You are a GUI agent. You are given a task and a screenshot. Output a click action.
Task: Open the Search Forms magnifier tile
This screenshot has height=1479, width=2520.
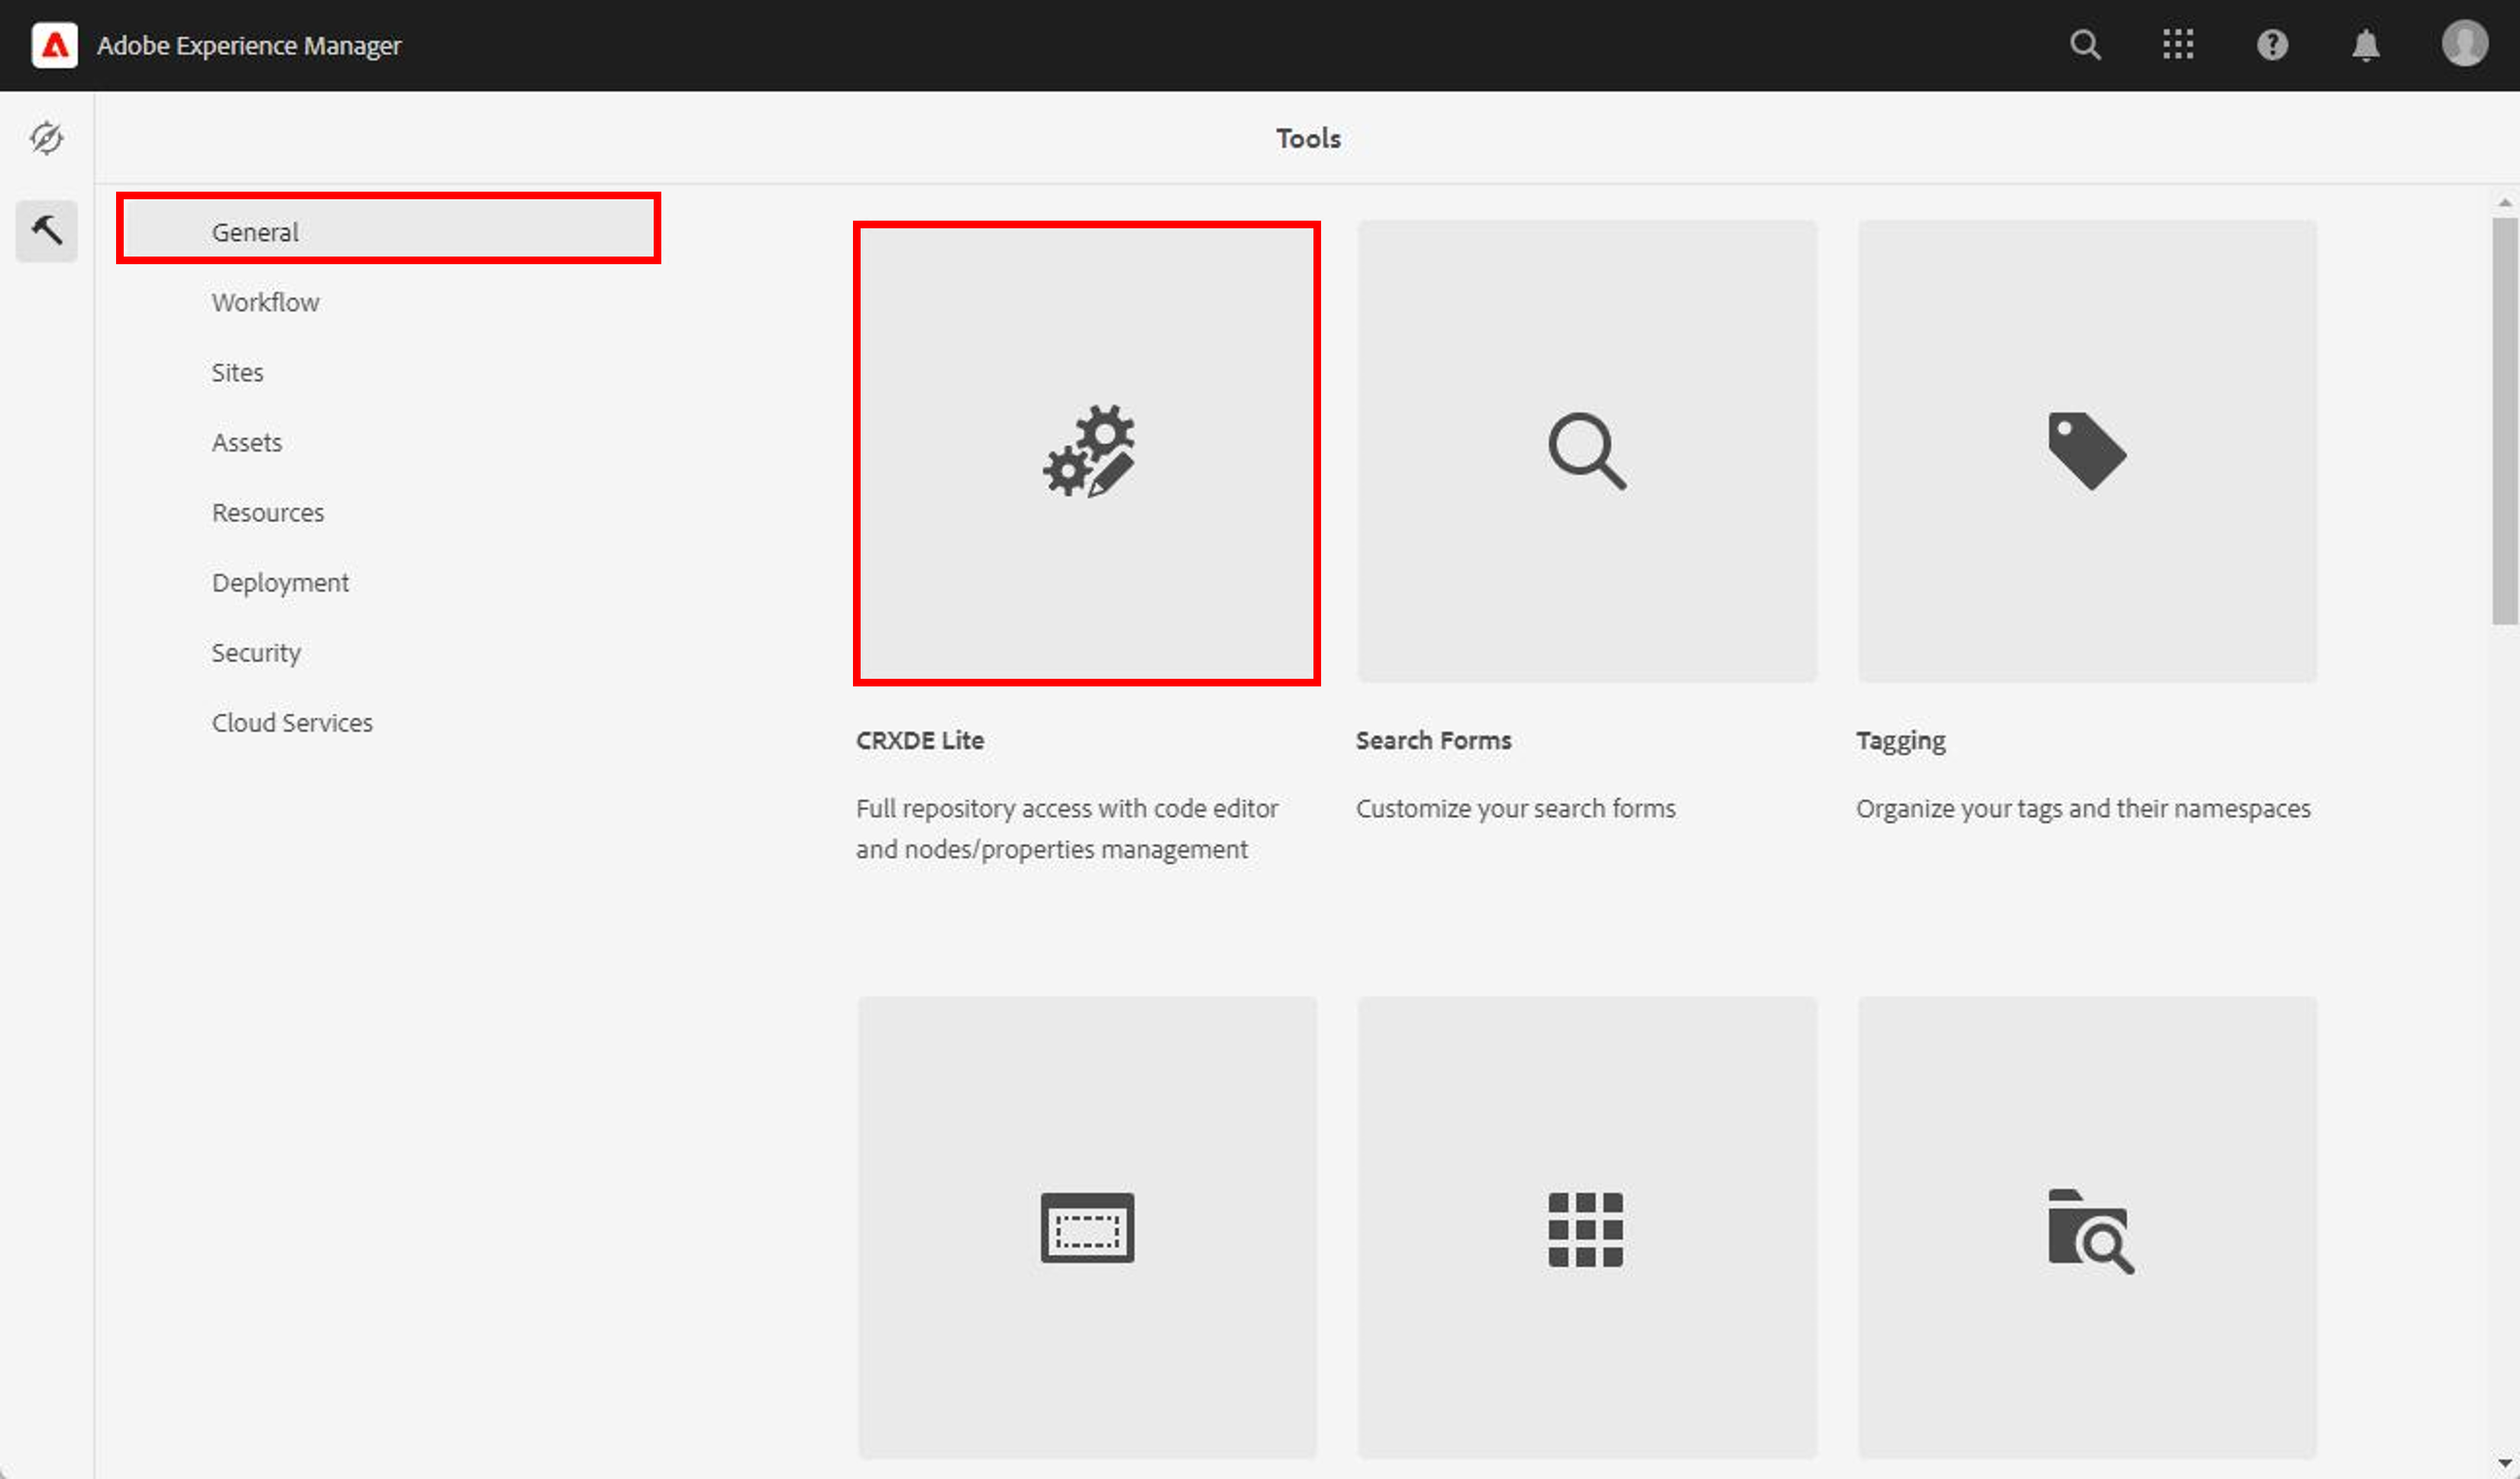click(1587, 452)
